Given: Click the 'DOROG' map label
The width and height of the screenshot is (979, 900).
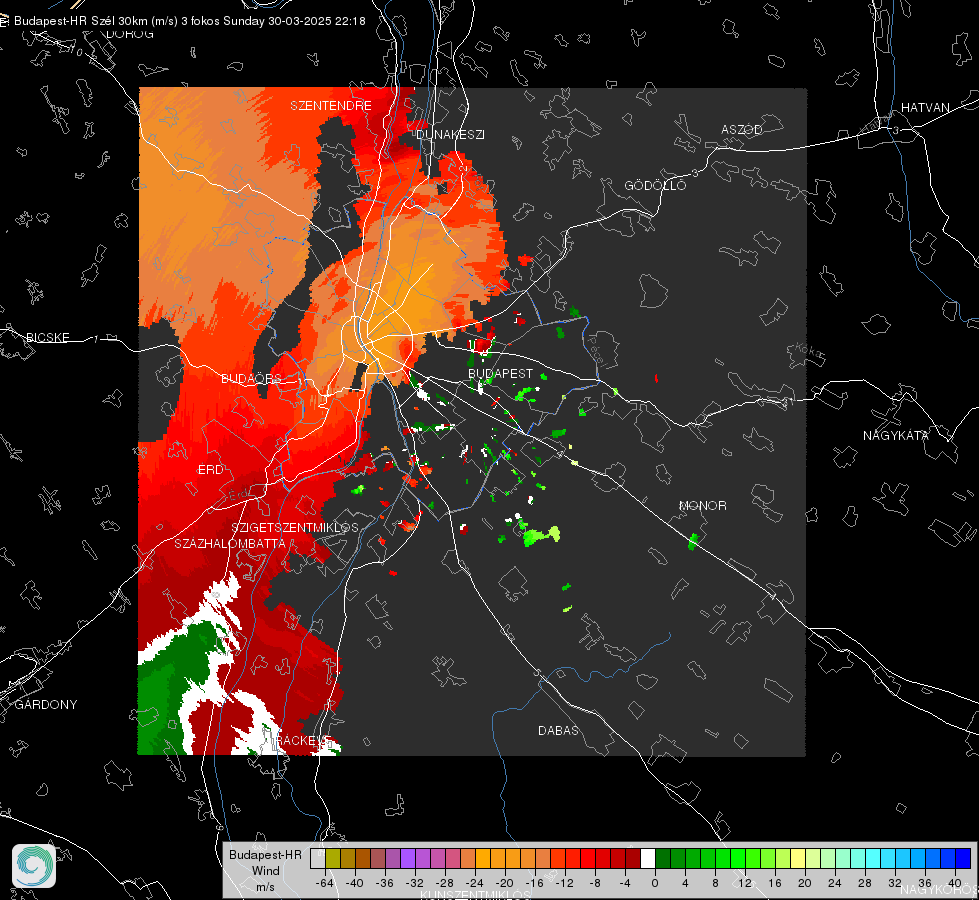Looking at the screenshot, I should click(130, 34).
